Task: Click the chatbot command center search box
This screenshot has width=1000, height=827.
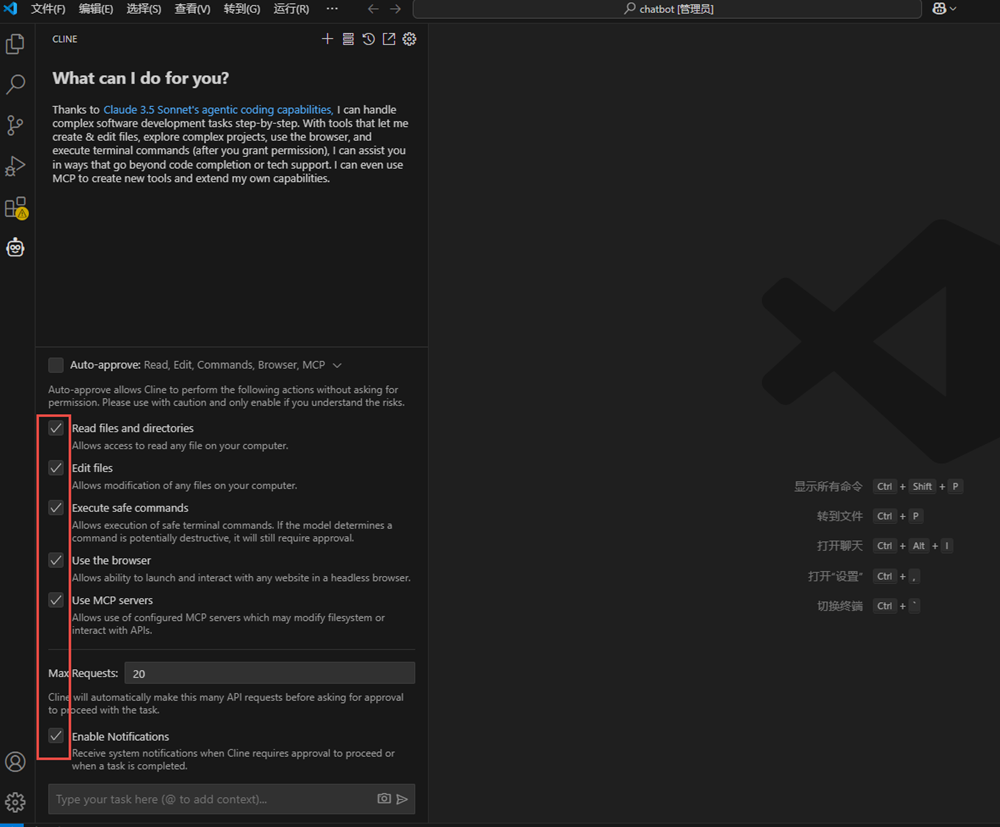Action: pos(667,9)
